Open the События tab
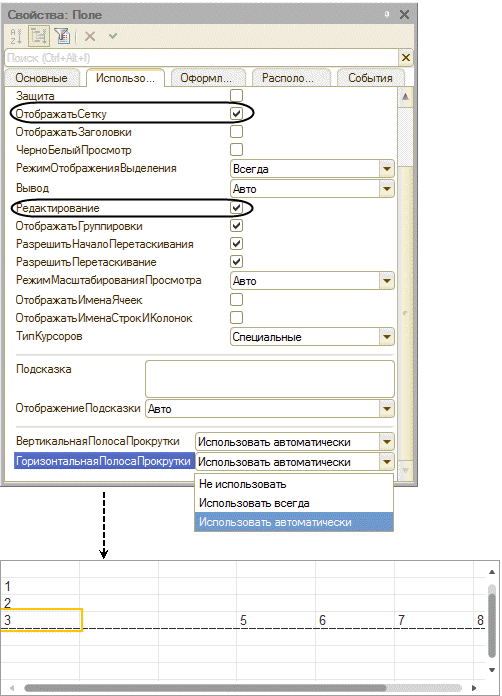 [370, 78]
